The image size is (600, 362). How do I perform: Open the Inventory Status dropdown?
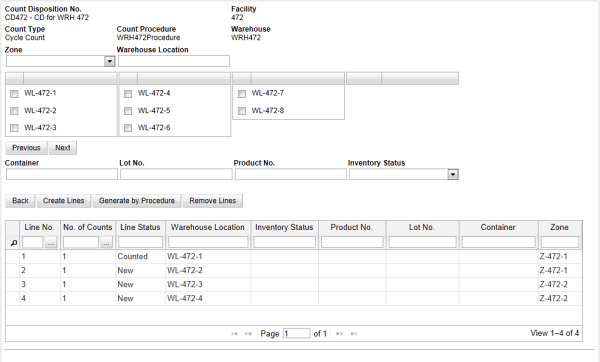(453, 174)
